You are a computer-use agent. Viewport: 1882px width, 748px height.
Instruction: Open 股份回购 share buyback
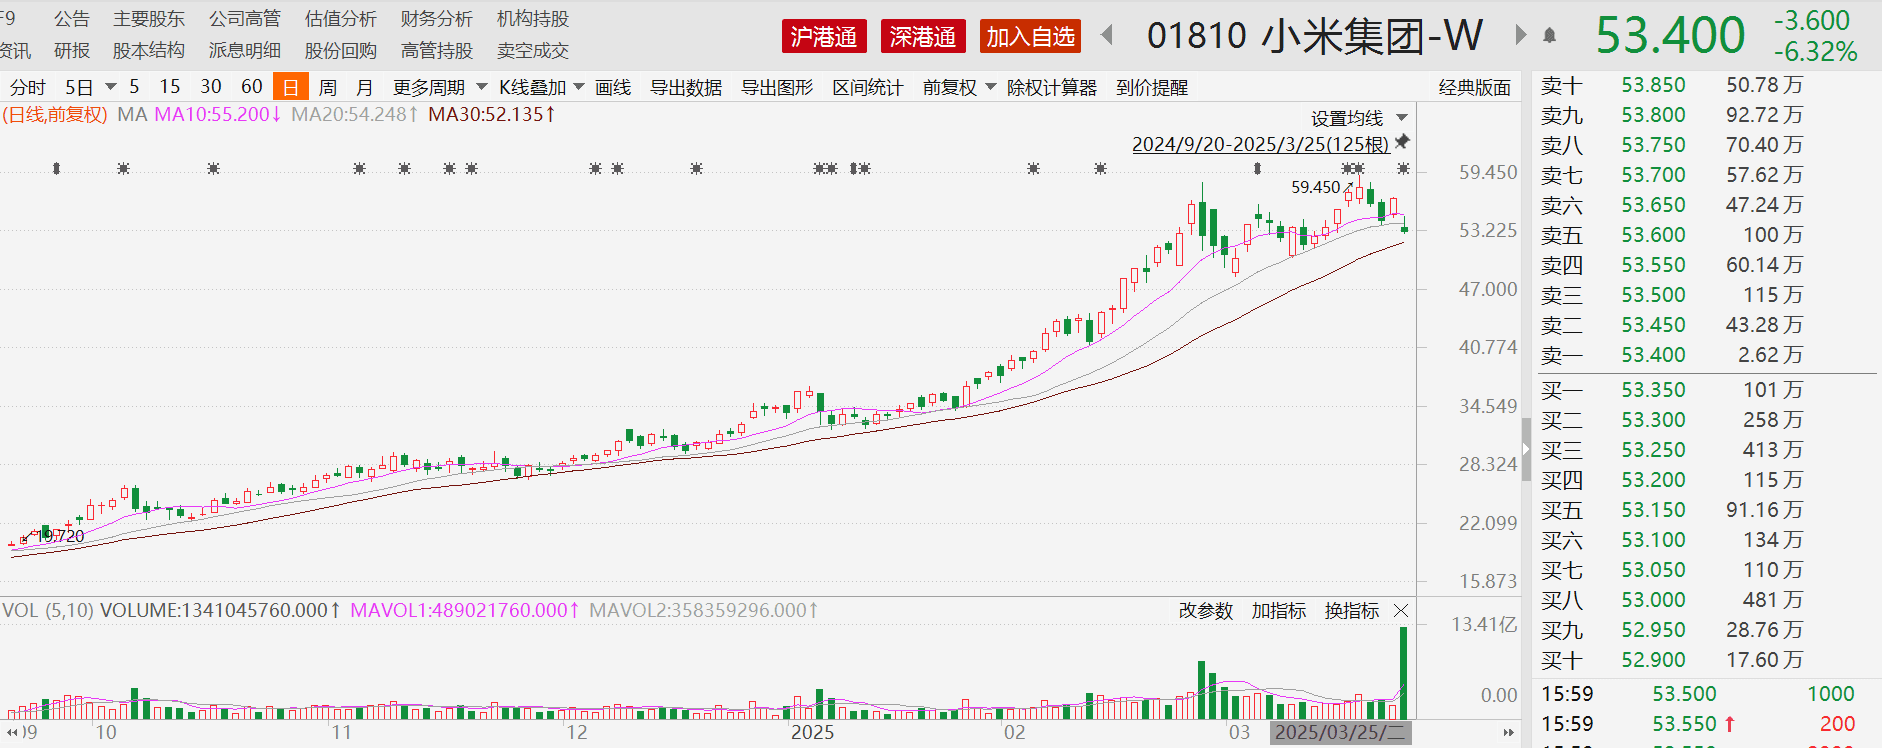(x=341, y=50)
